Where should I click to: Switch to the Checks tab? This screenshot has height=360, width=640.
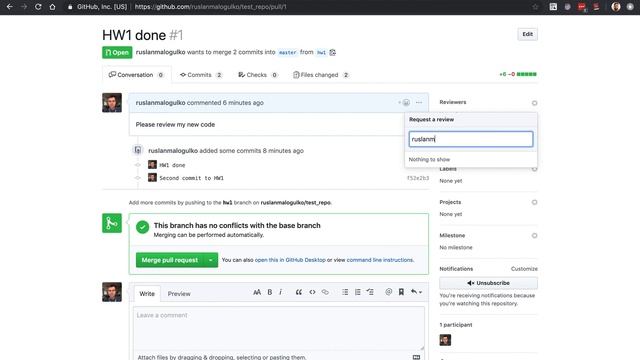pyautogui.click(x=258, y=75)
